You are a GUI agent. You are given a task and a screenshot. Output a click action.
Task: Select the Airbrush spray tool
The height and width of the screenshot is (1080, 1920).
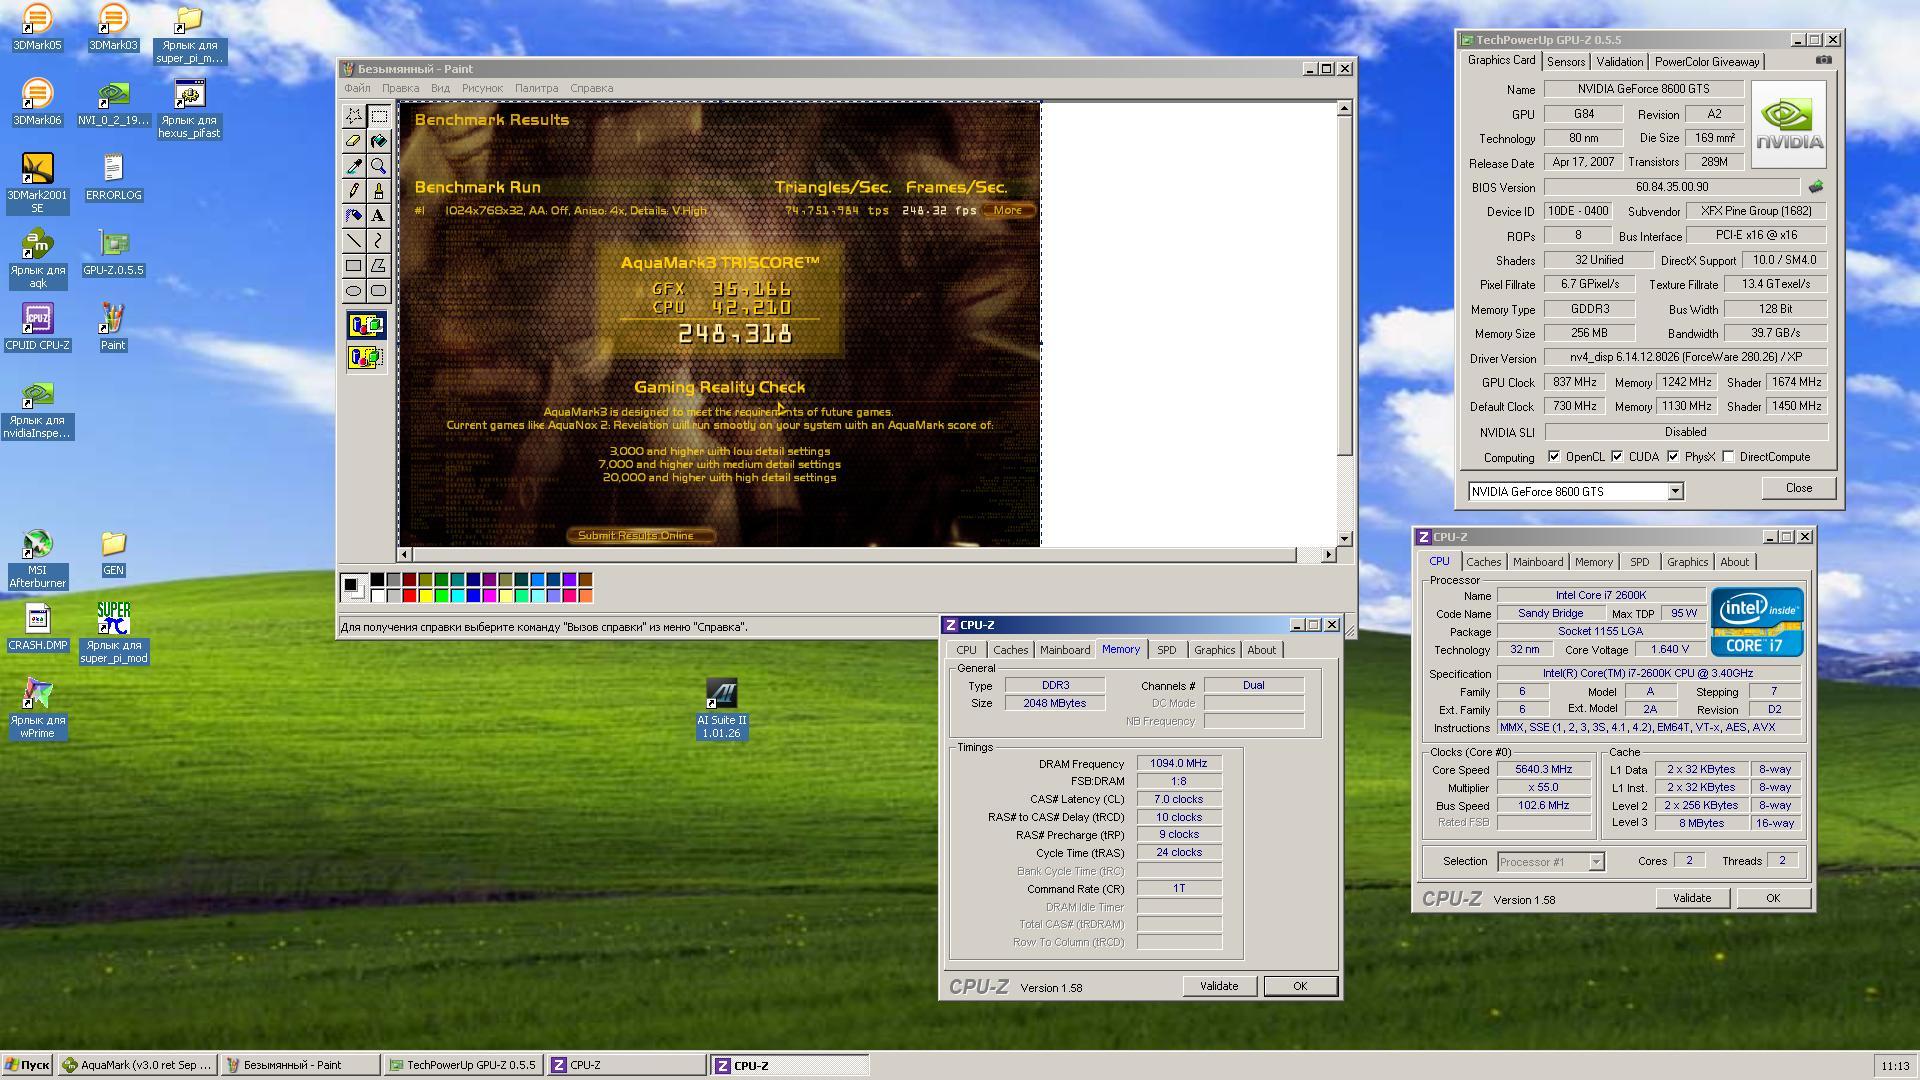coord(354,216)
